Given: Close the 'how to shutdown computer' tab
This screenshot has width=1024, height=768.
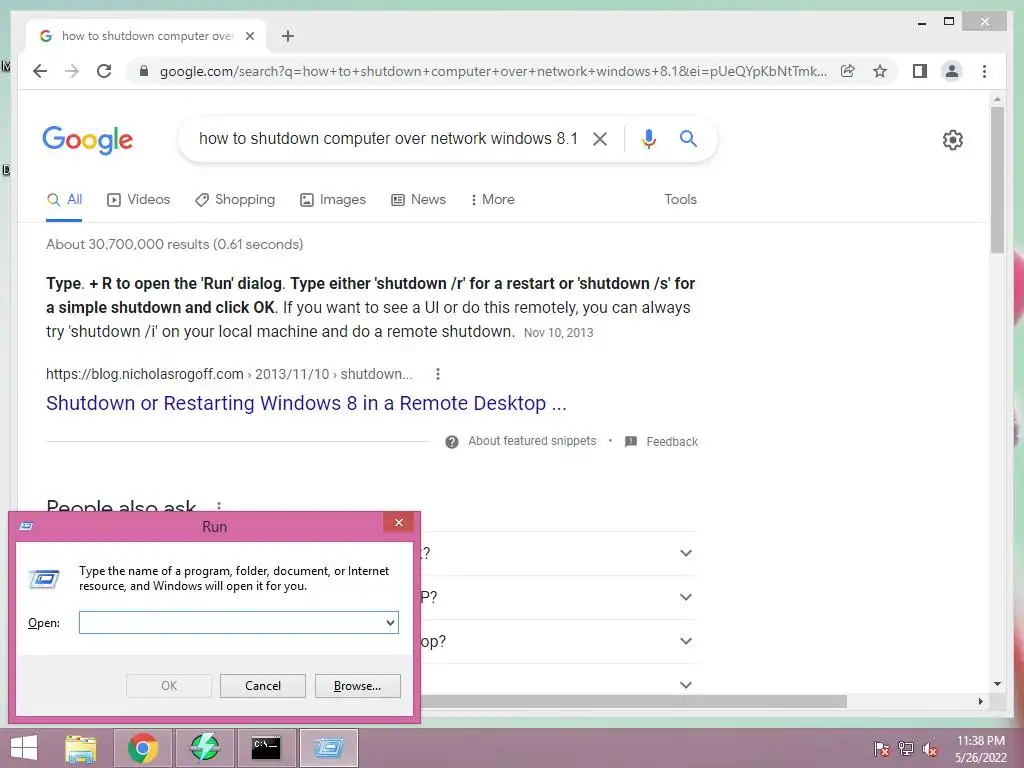Looking at the screenshot, I should 250,36.
